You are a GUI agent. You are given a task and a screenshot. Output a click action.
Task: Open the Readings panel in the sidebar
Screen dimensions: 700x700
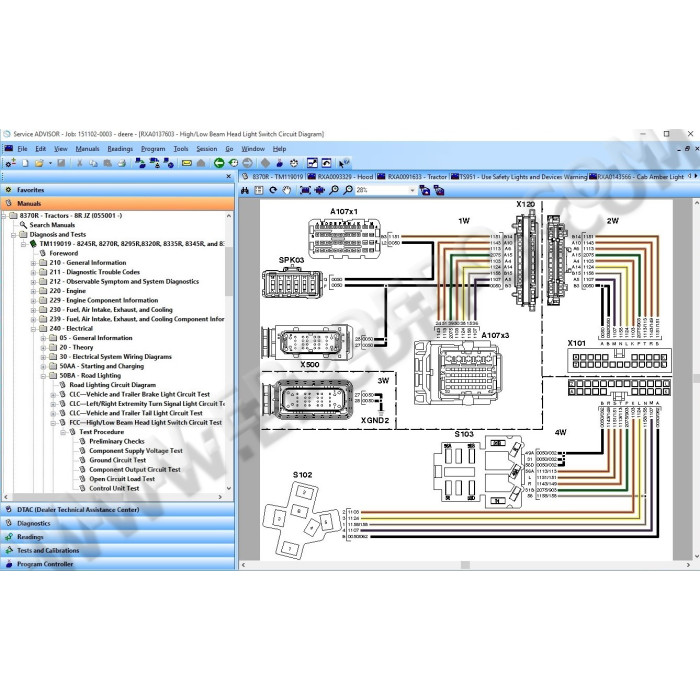click(x=117, y=537)
